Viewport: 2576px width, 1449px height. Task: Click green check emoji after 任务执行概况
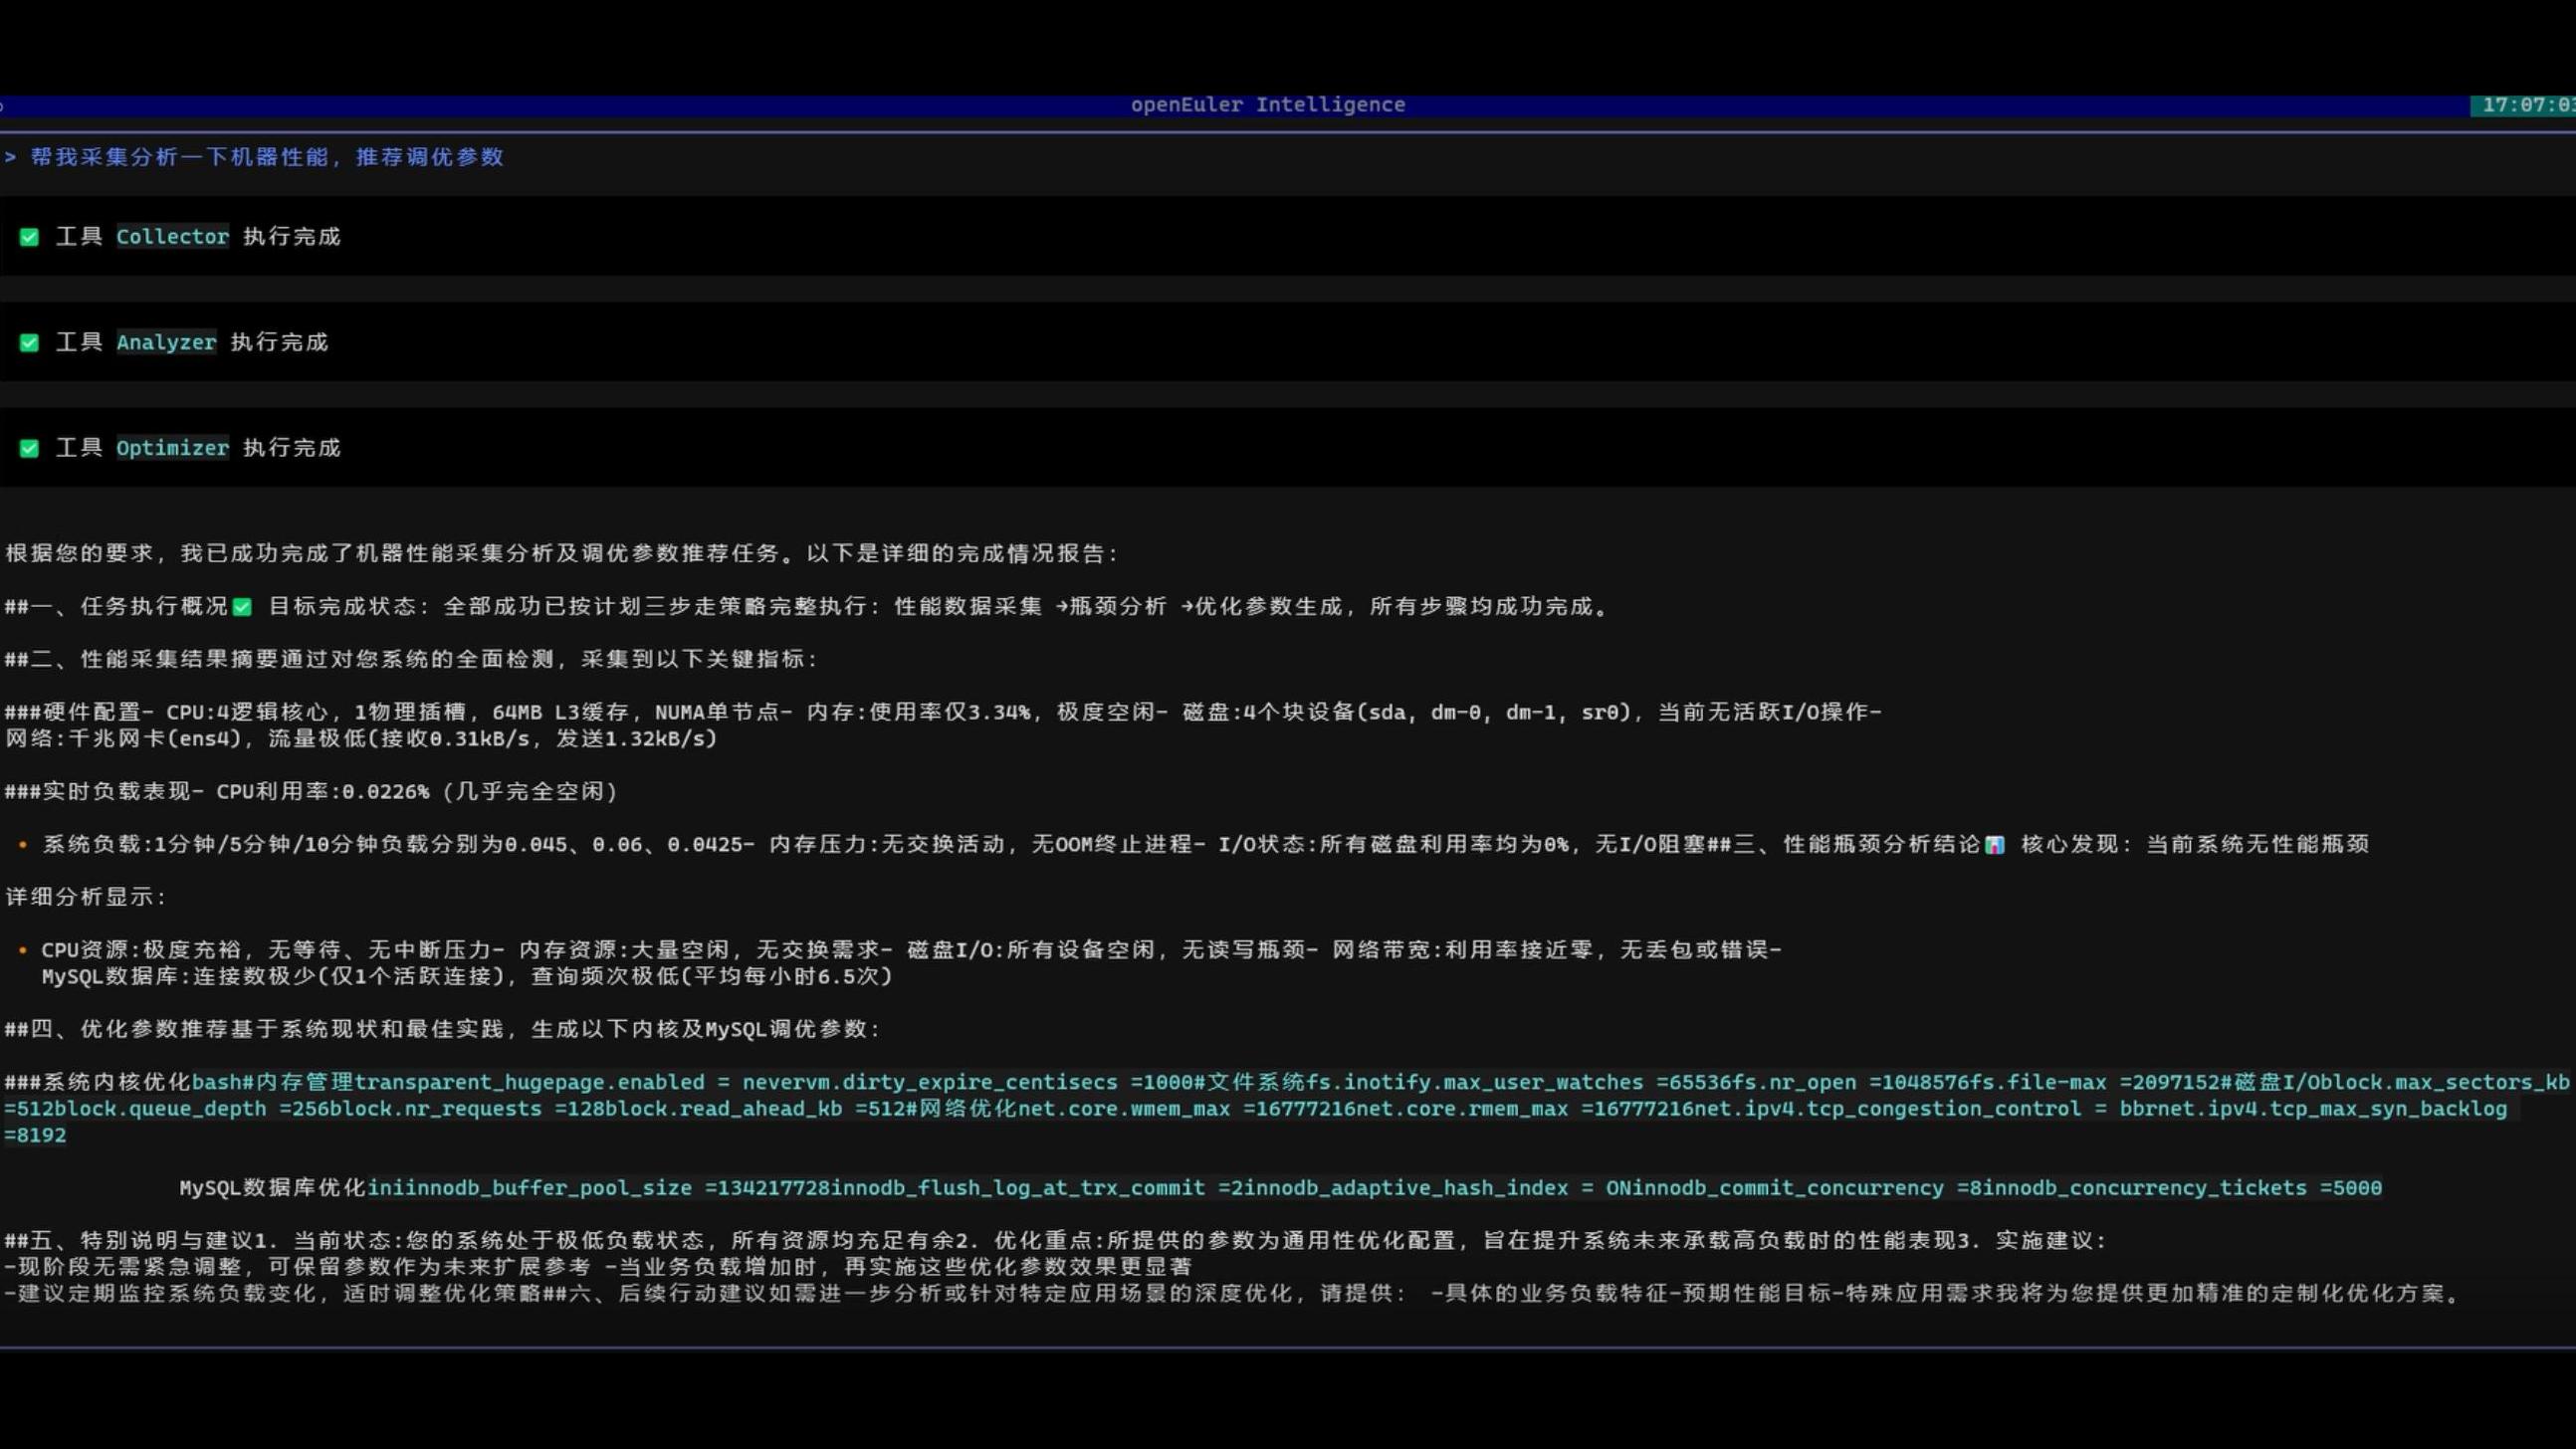[x=242, y=607]
